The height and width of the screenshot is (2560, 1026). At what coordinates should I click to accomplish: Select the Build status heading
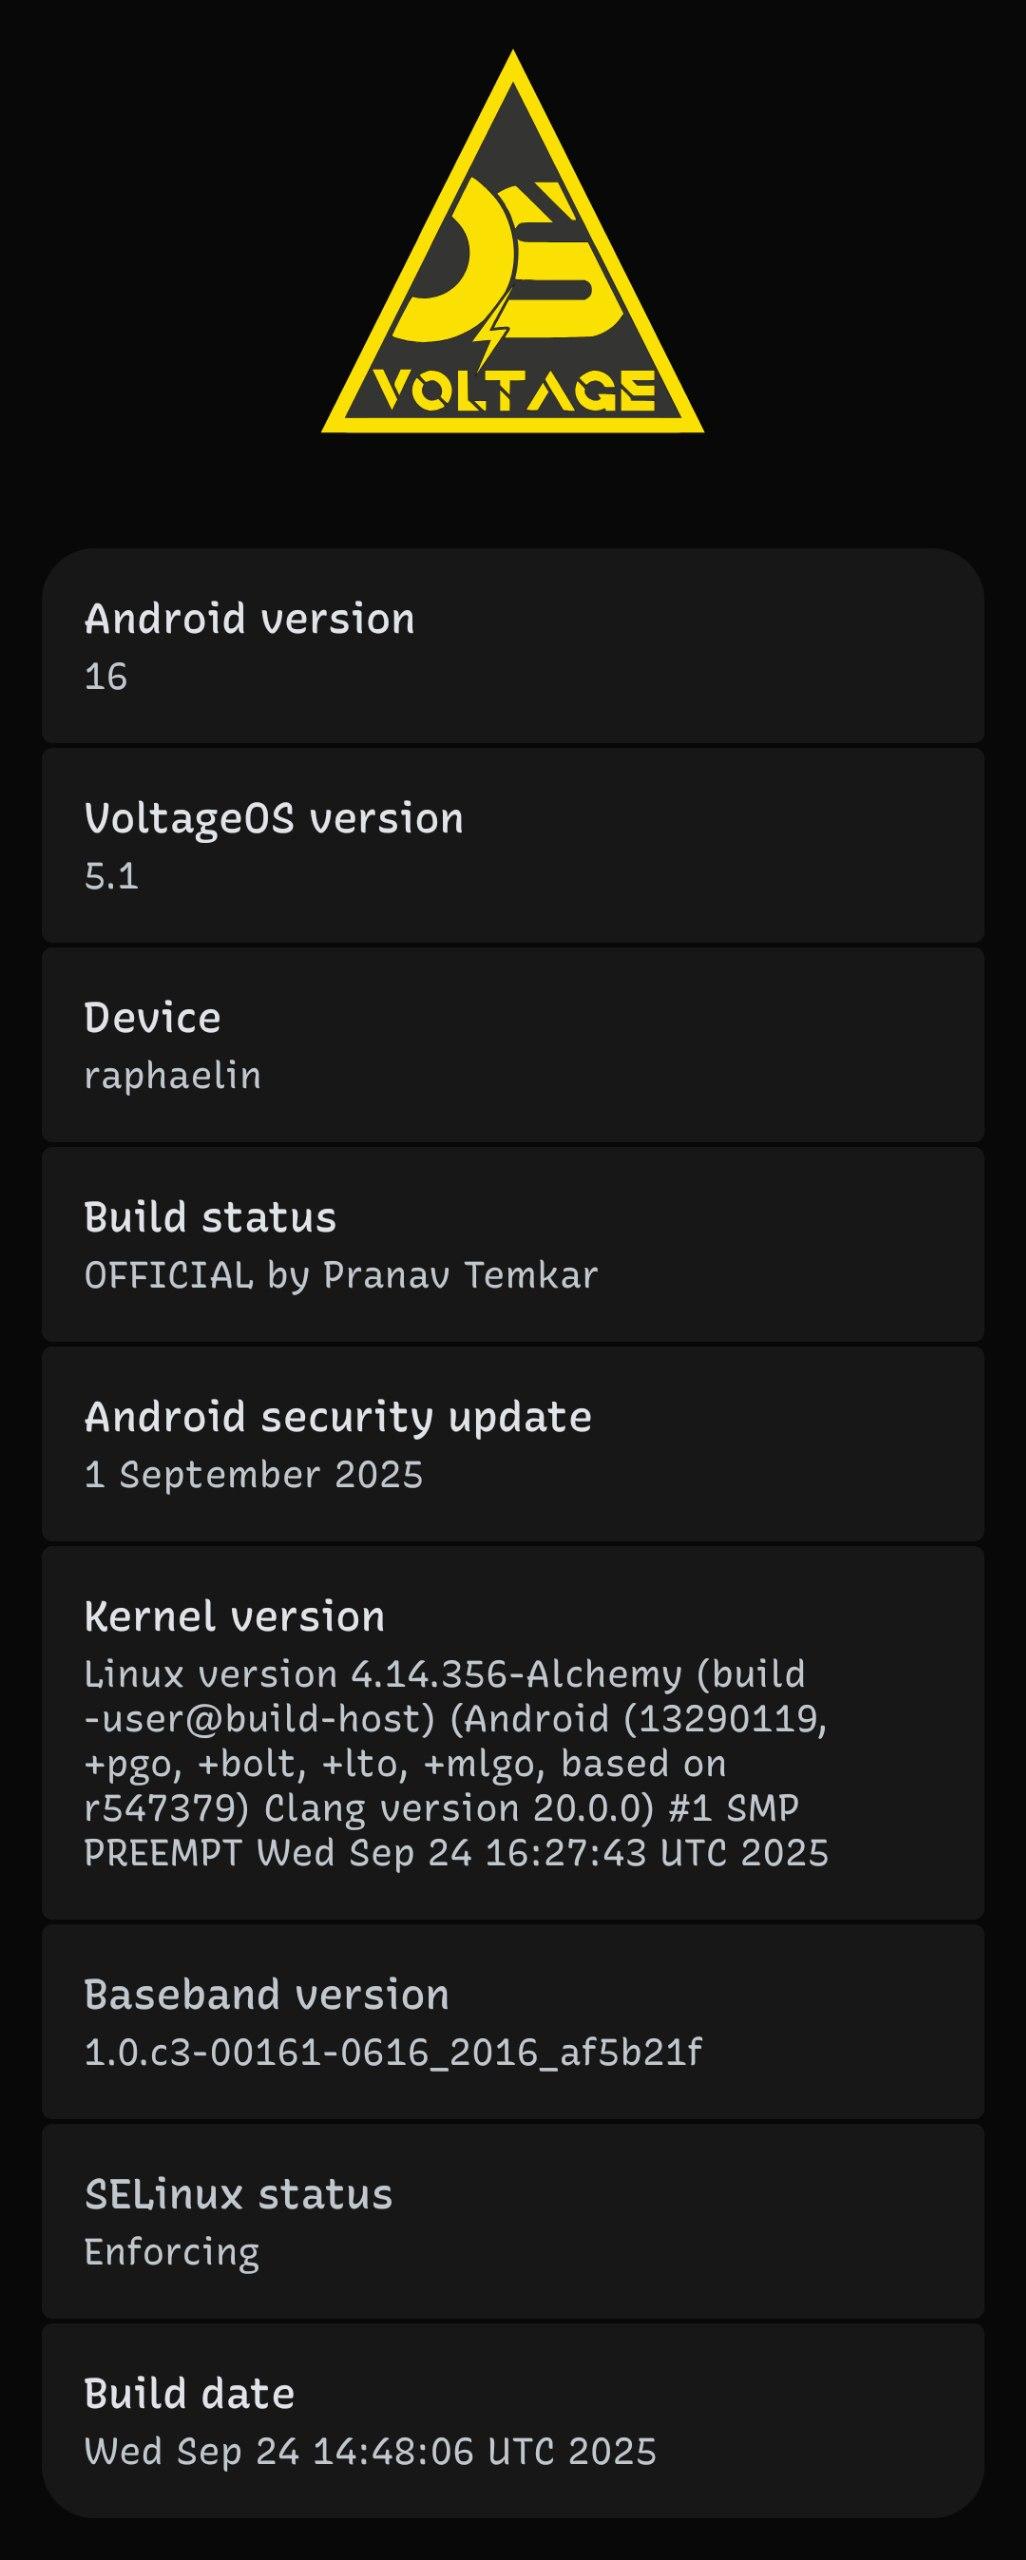[210, 1218]
